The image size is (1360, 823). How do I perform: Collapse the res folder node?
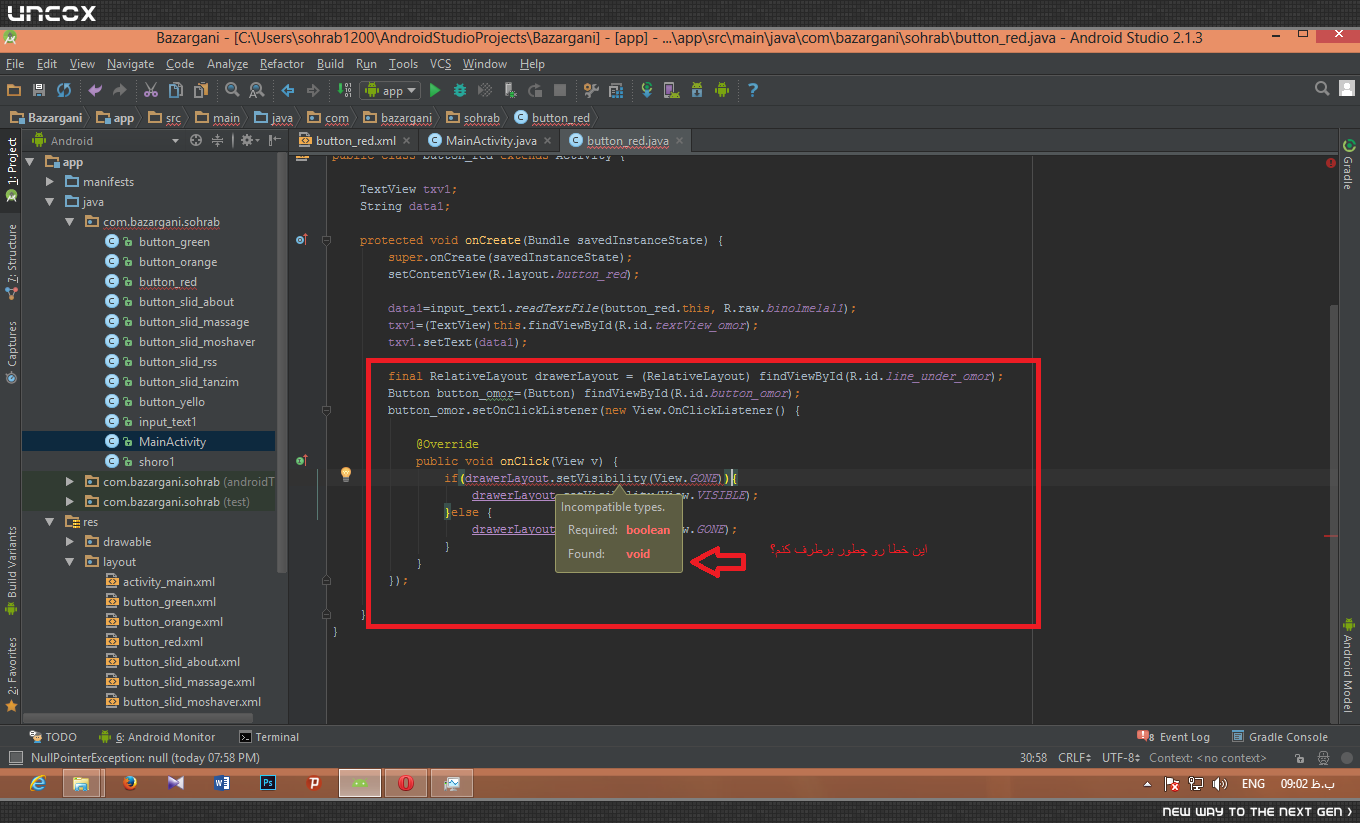[x=50, y=522]
